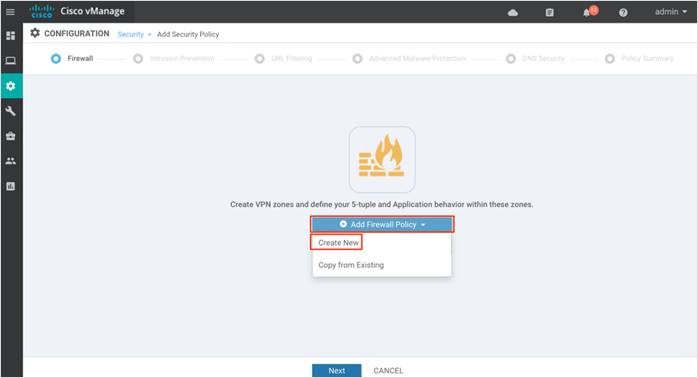The height and width of the screenshot is (378, 698).
Task: Select the Policy Summary wizard step
Action: (640, 58)
